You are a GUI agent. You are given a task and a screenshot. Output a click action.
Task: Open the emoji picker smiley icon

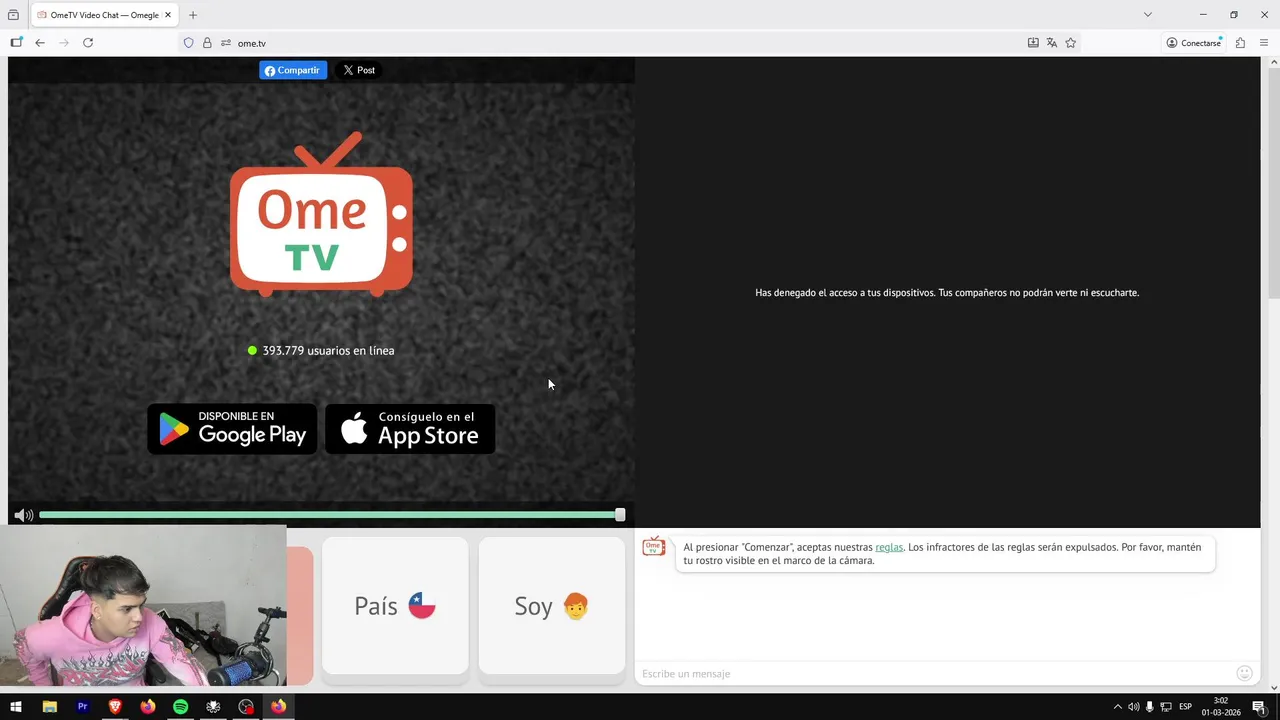(1244, 673)
